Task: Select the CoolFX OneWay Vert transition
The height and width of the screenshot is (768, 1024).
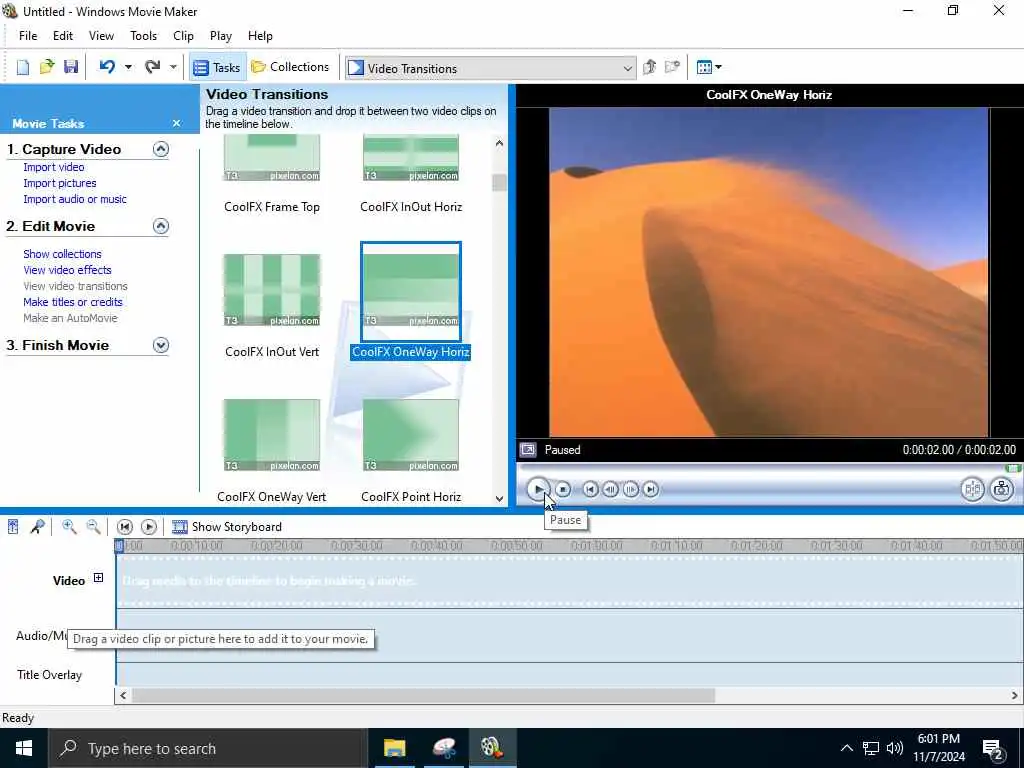Action: pos(272,435)
